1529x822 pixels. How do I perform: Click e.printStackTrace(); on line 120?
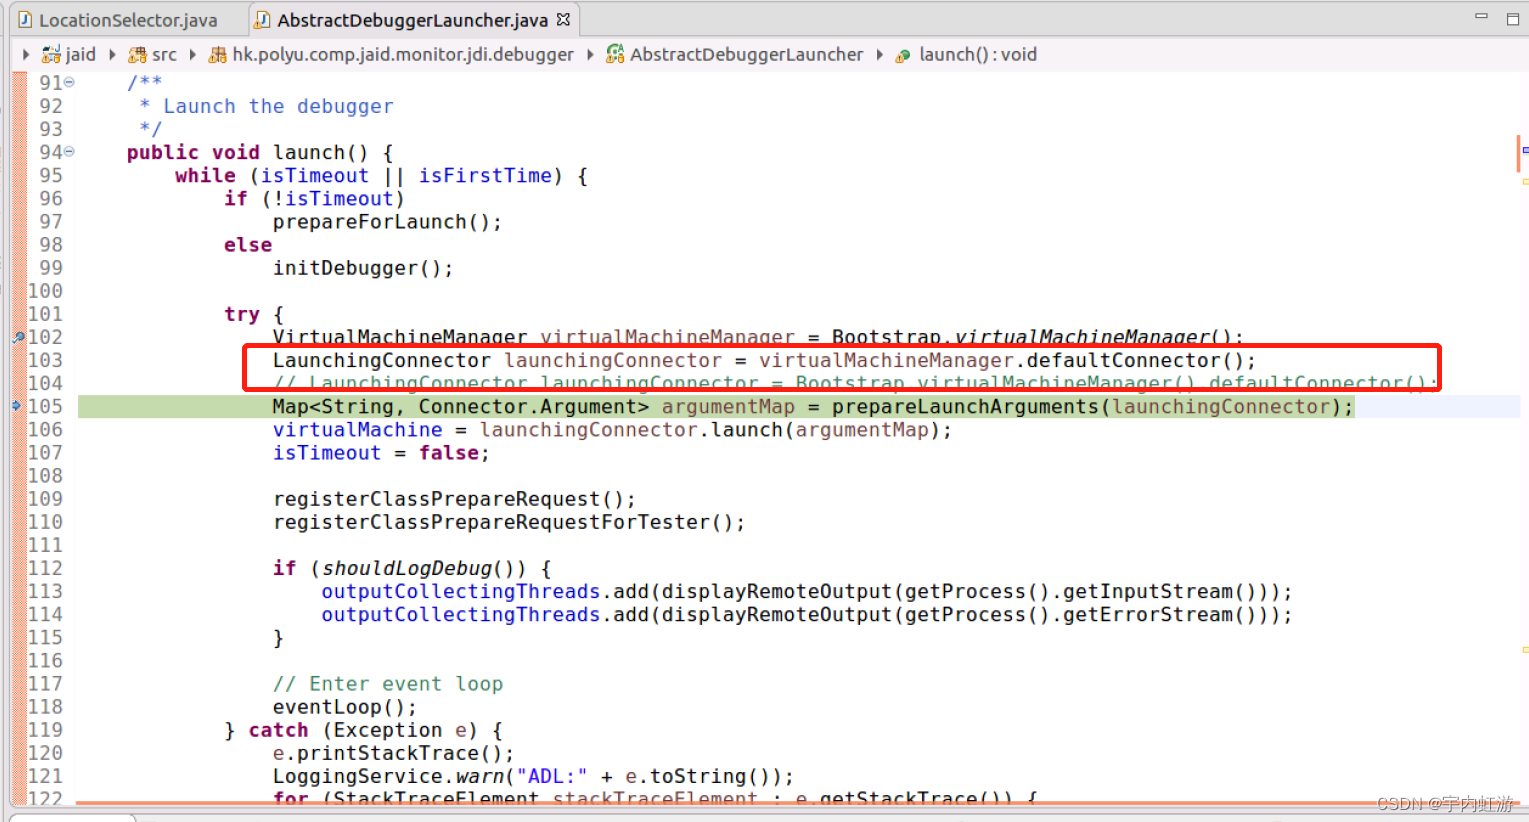point(393,753)
